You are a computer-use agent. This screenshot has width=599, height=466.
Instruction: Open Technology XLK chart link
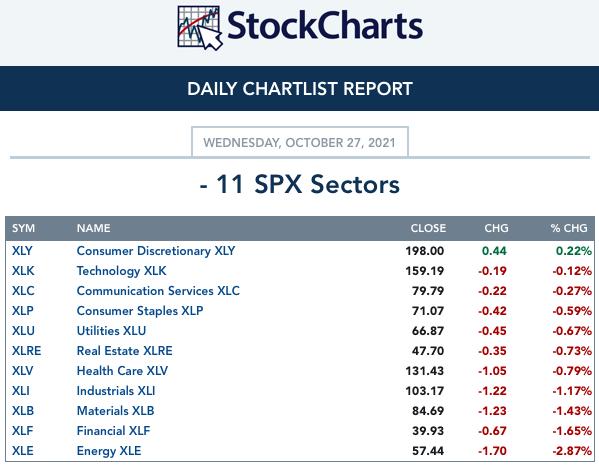click(121, 271)
